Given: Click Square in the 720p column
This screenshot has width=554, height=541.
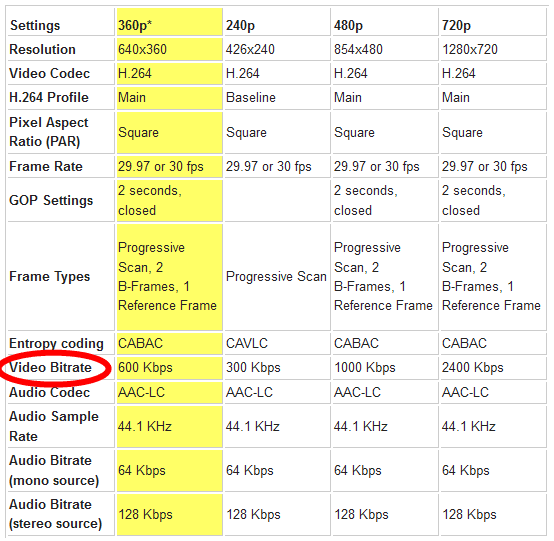Looking at the screenshot, I should 493,132.
